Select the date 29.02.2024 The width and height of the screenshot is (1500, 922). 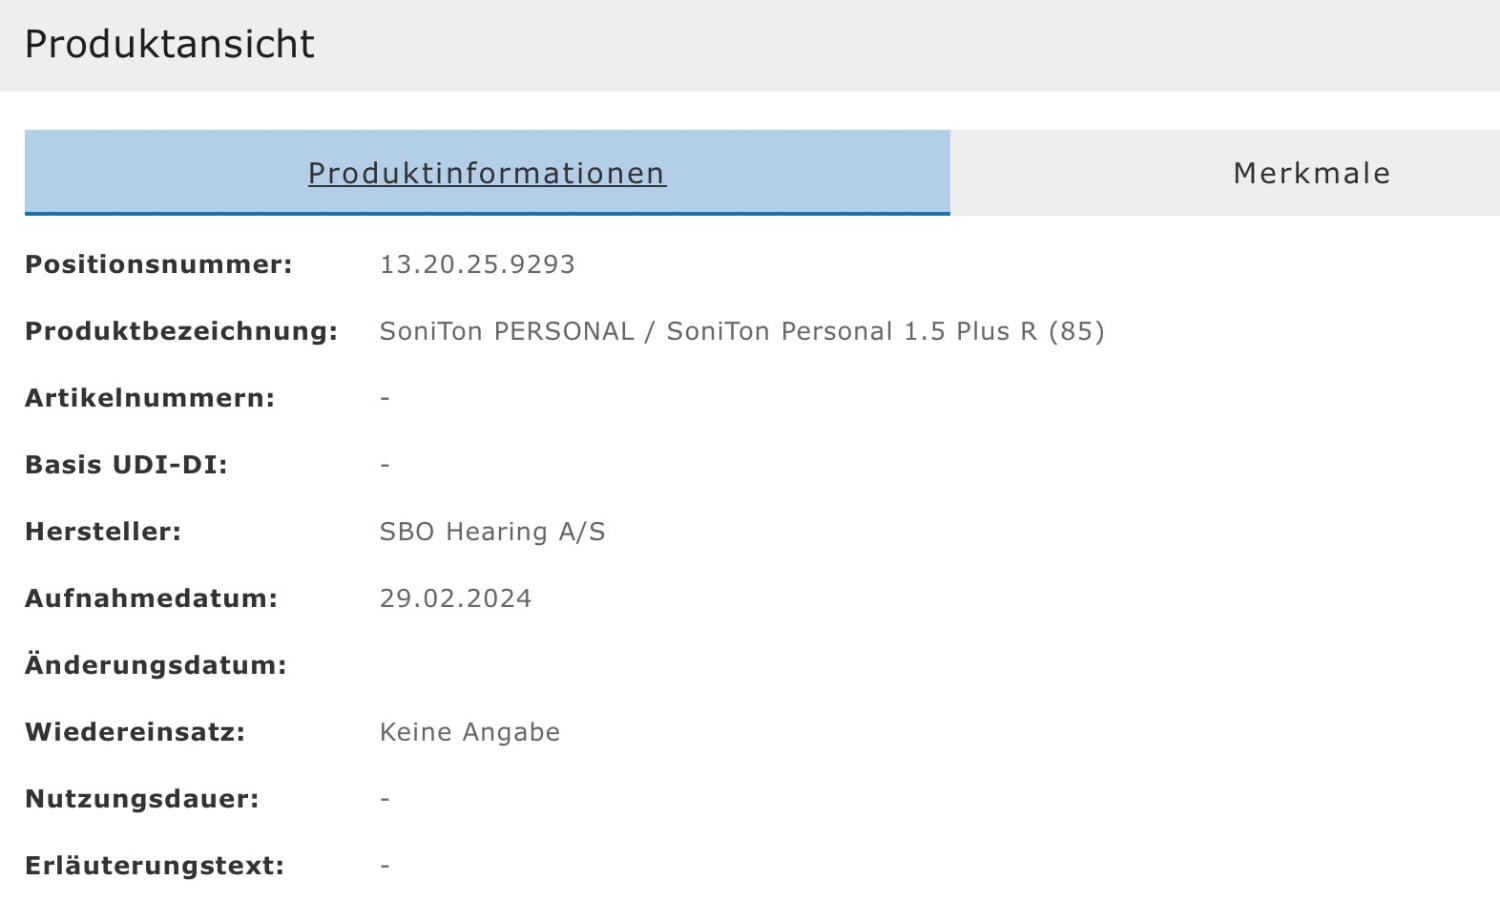tap(455, 599)
